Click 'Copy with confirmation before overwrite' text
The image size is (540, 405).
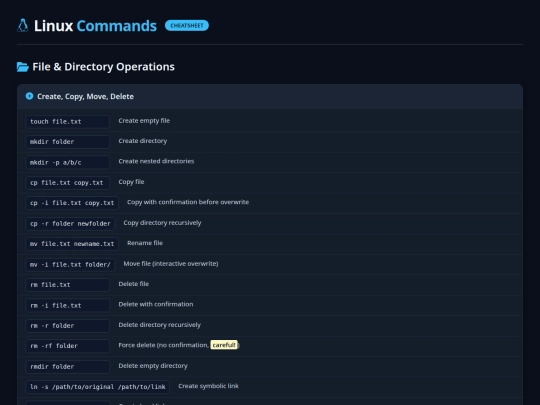188,202
